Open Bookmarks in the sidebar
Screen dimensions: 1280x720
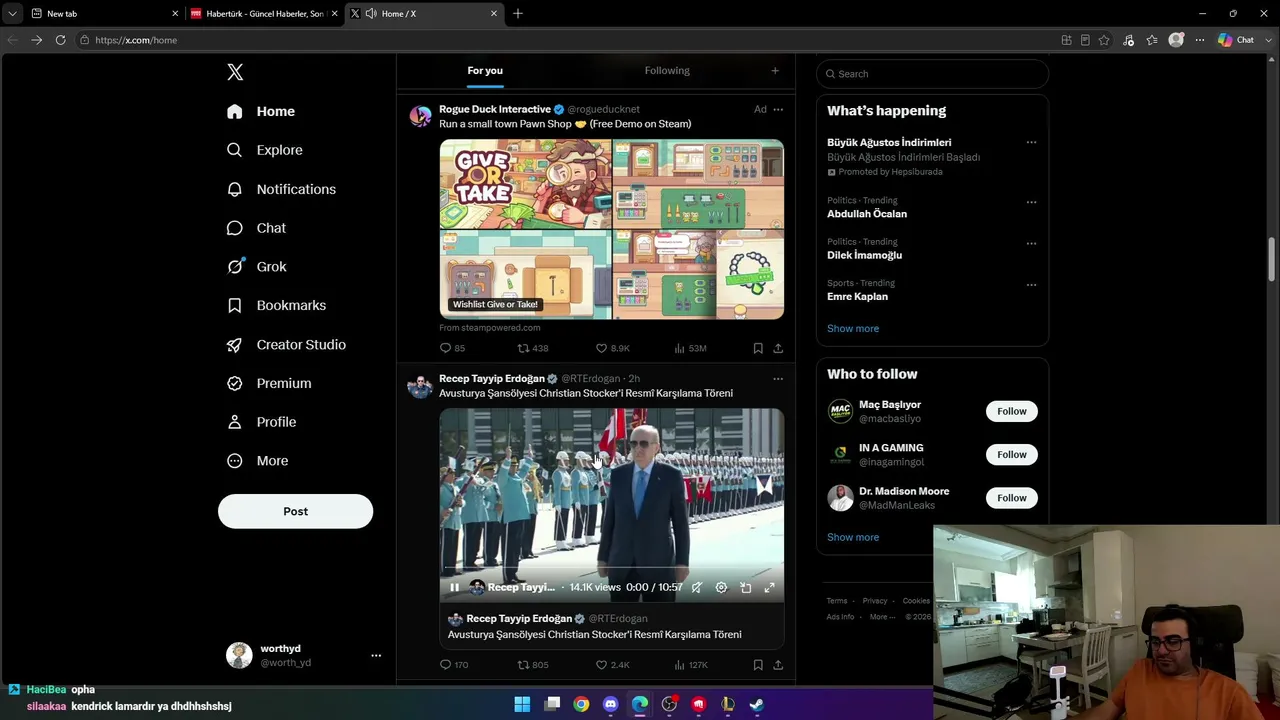pos(276,305)
